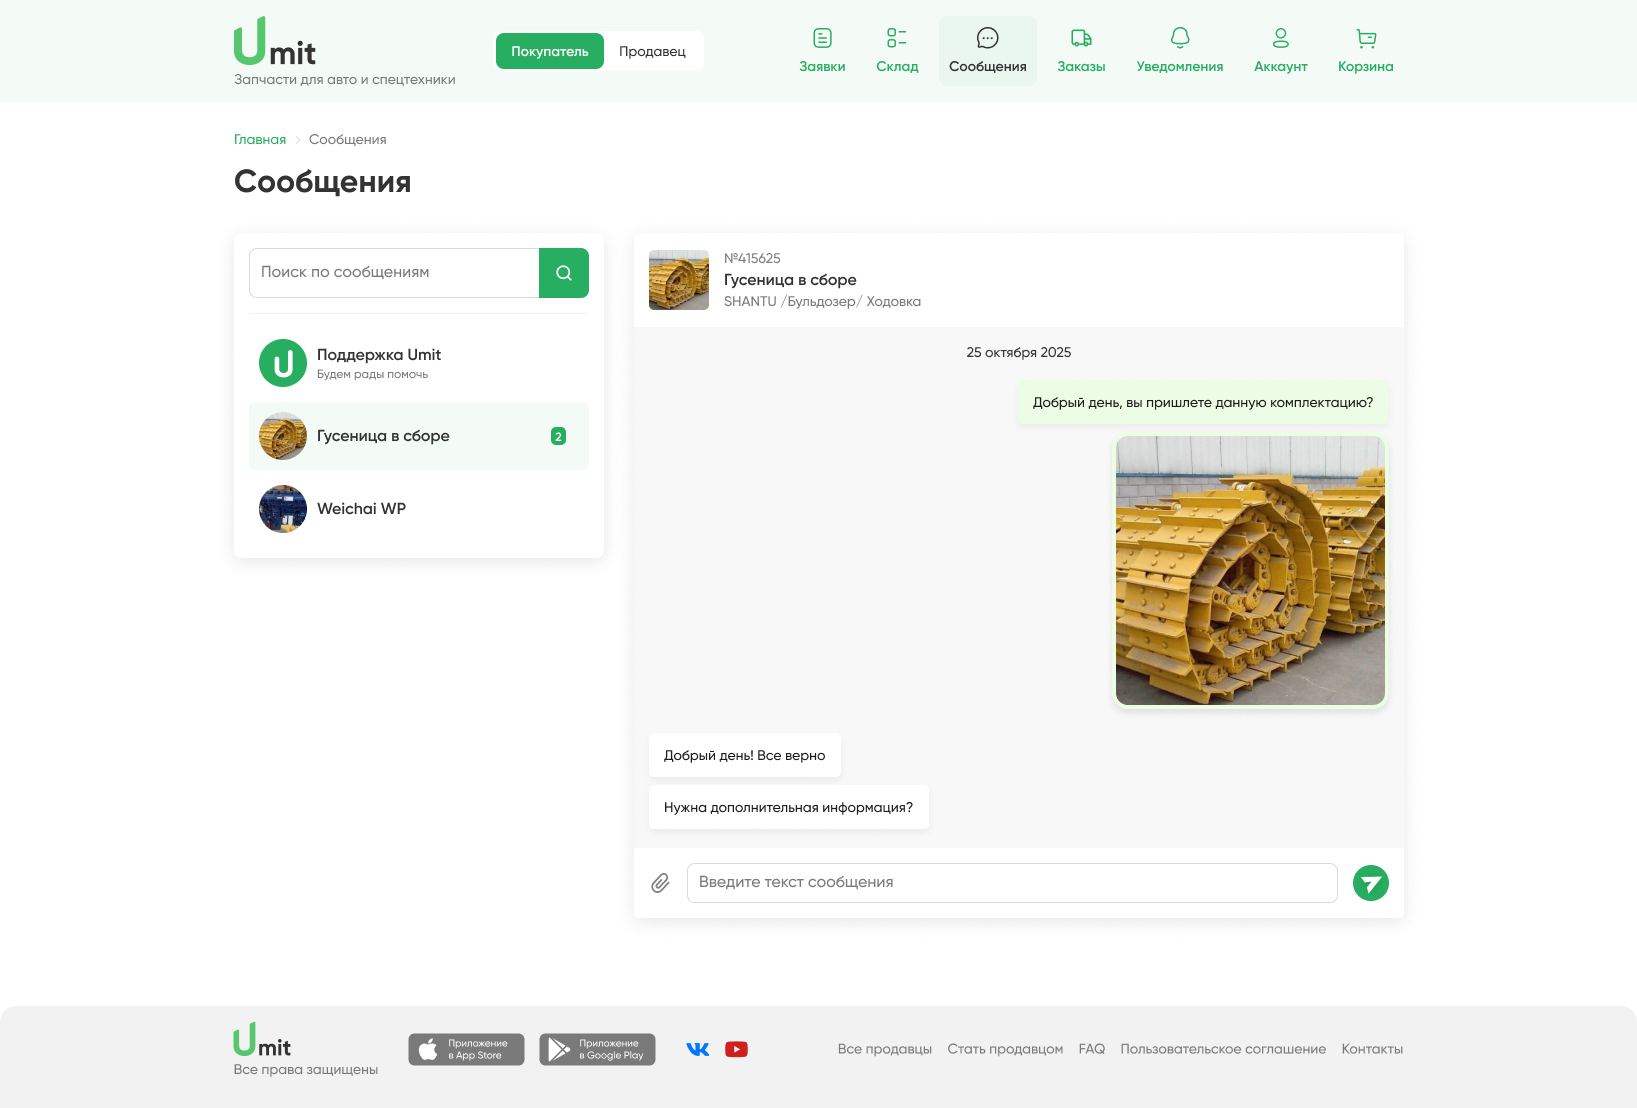Click the message Добрый день! Все верно
Viewport: 1637px width, 1108px height.
[x=745, y=755]
